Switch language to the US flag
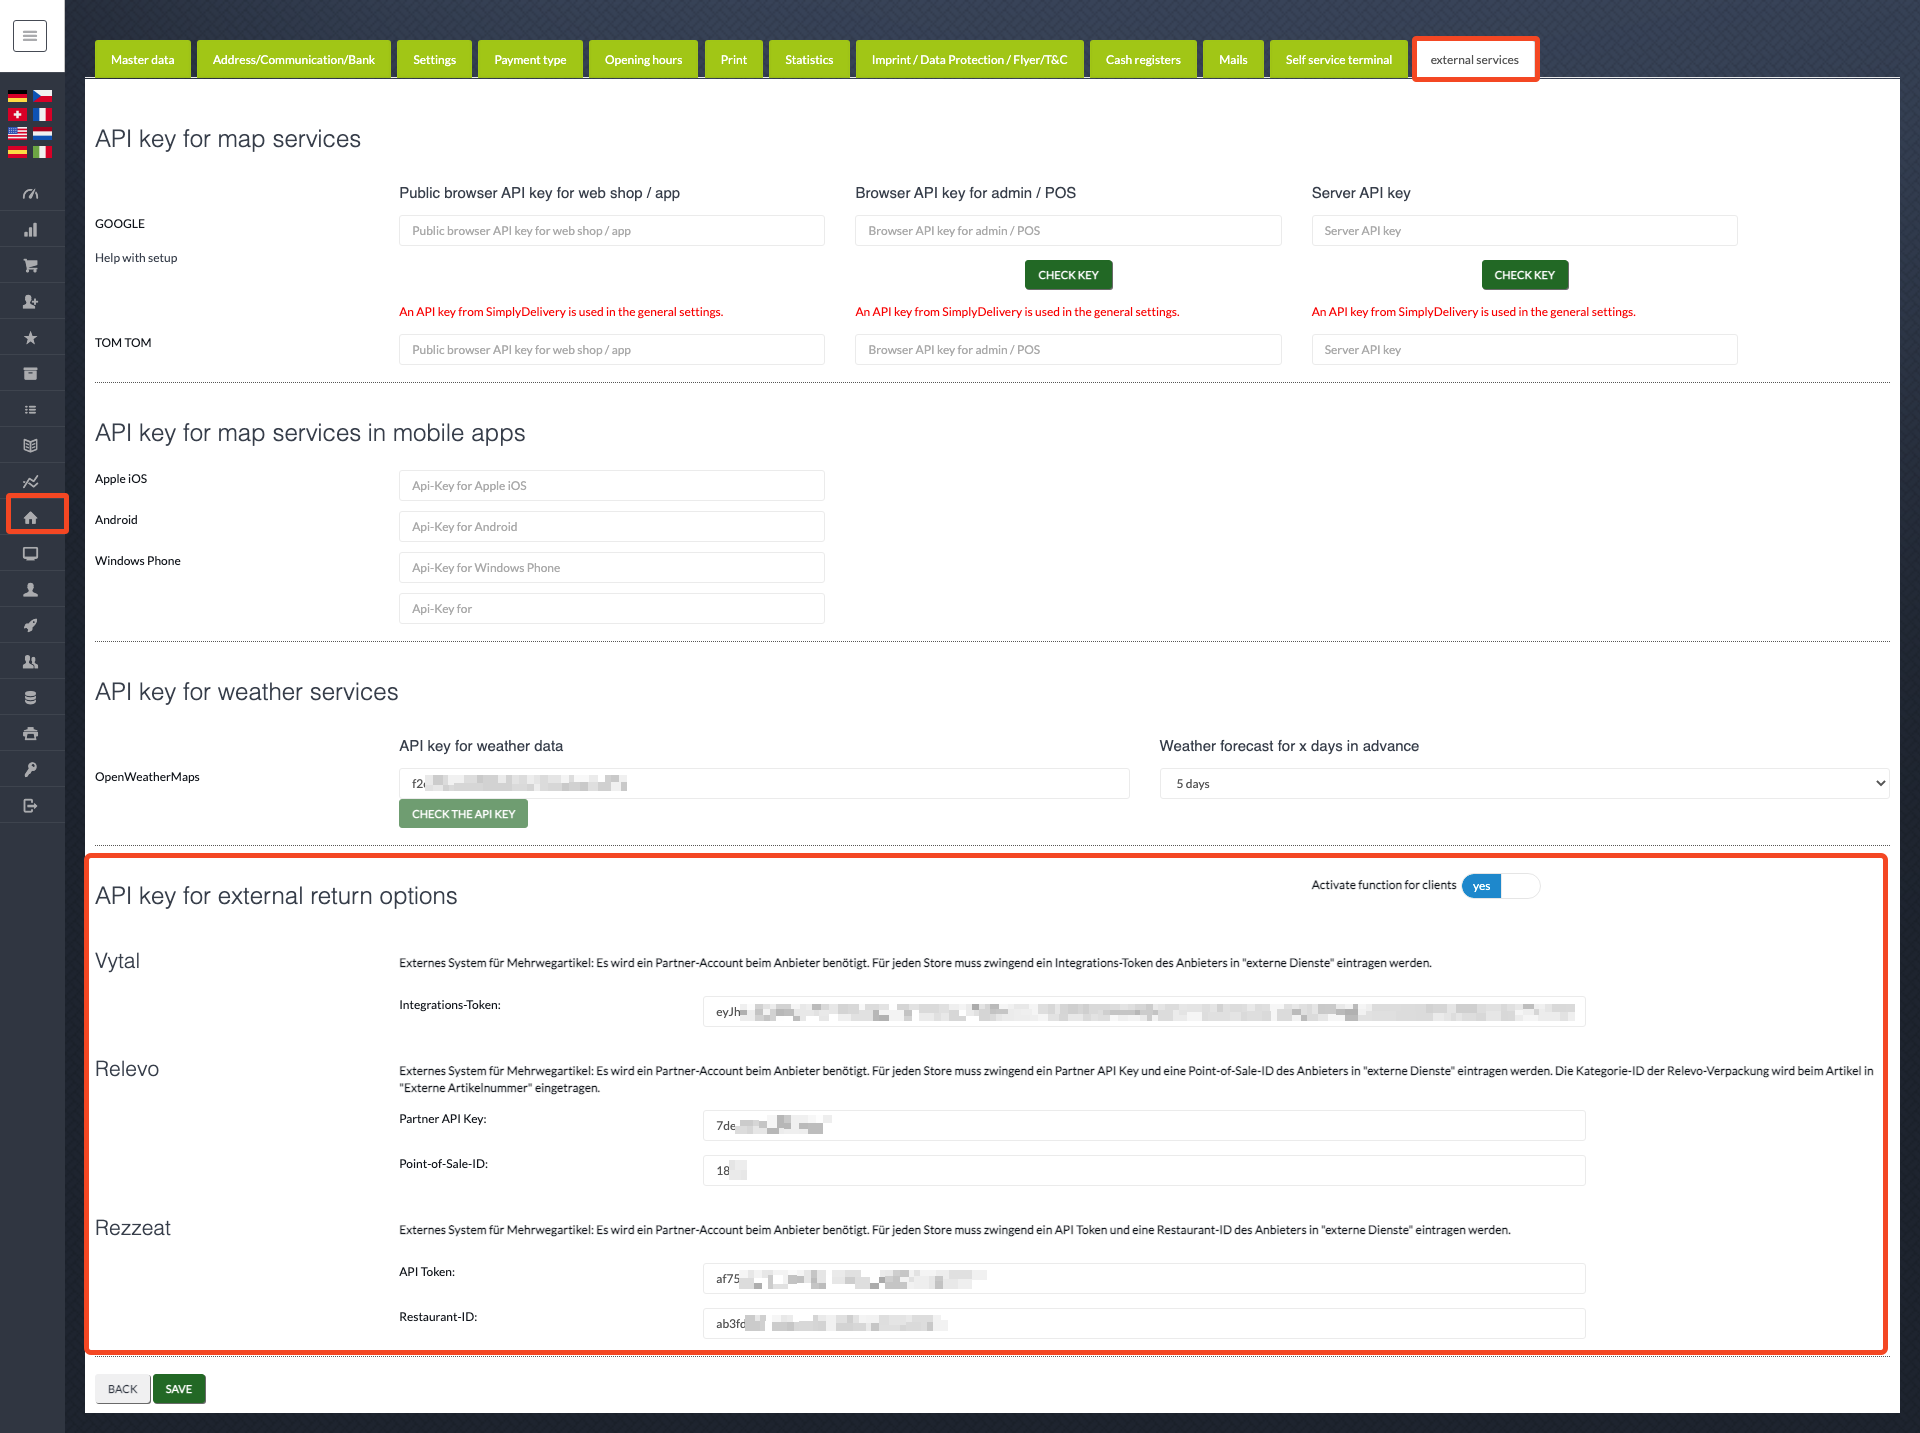Screen dimensions: 1920x1433 17,133
